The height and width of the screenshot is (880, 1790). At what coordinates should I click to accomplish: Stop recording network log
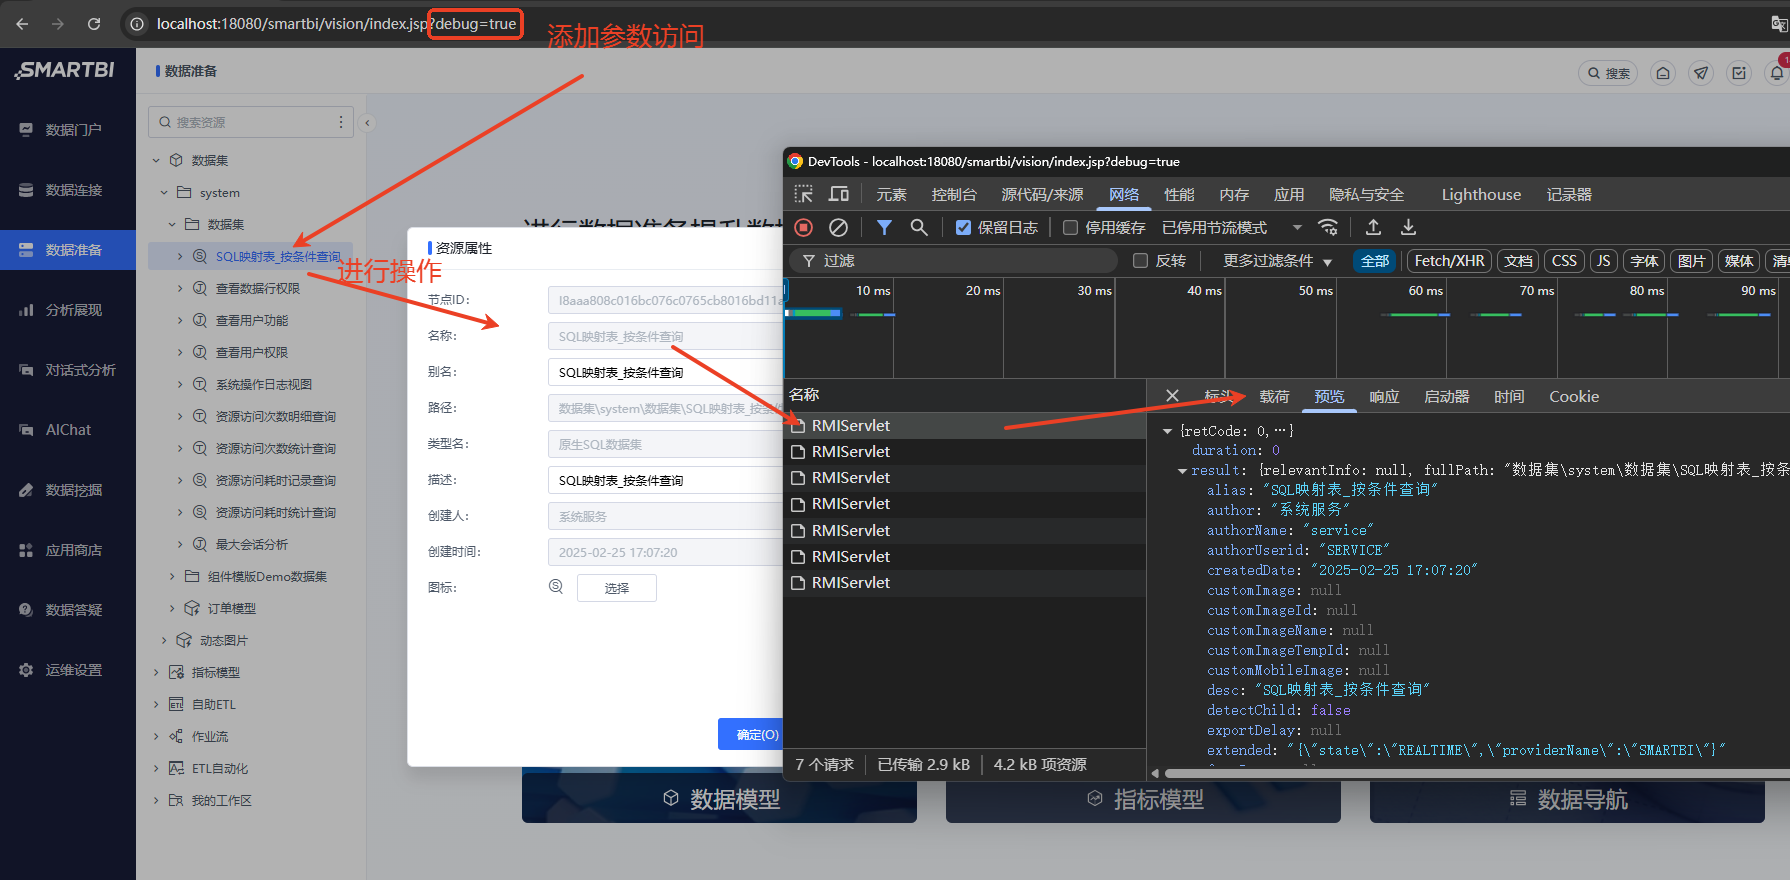tap(803, 228)
